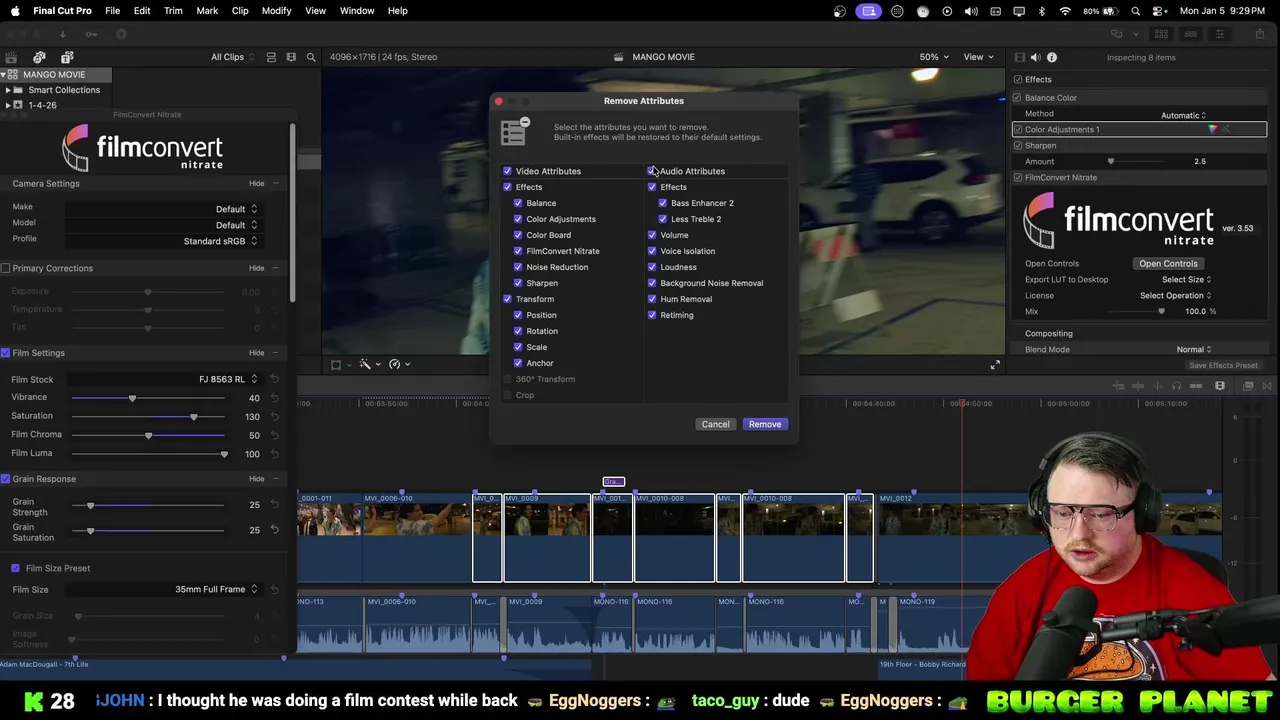Open the retiming speedometer menu
The height and width of the screenshot is (720, 1280).
click(399, 365)
